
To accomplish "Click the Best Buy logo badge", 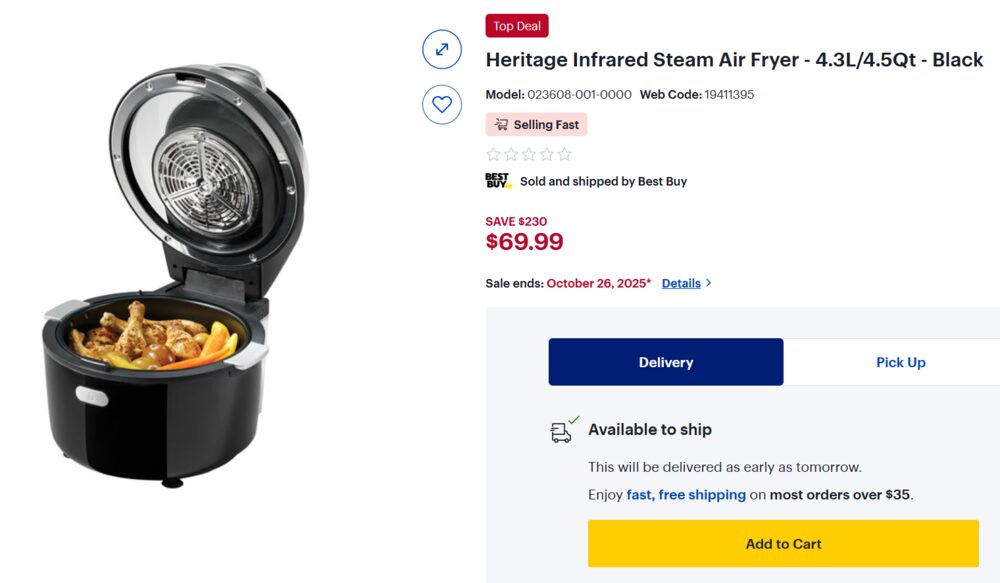I will [x=496, y=181].
